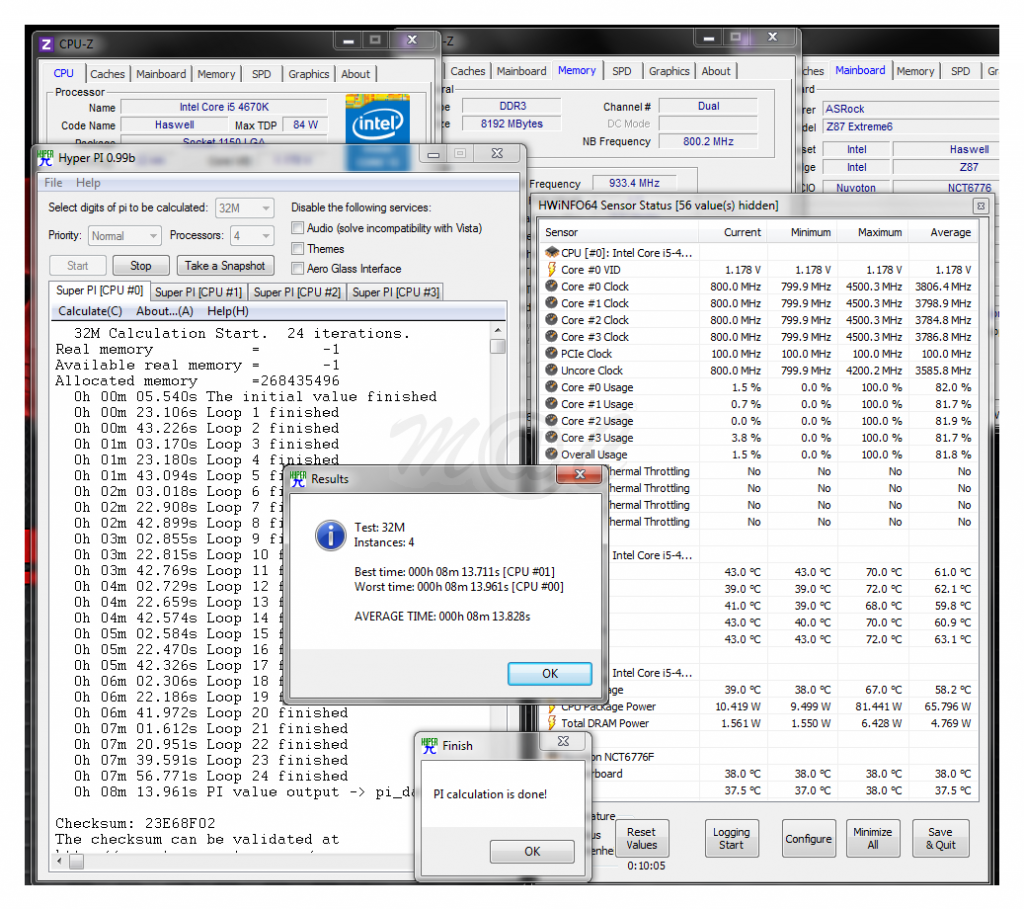
Task: Check the Themes checkbox
Action: click(298, 249)
